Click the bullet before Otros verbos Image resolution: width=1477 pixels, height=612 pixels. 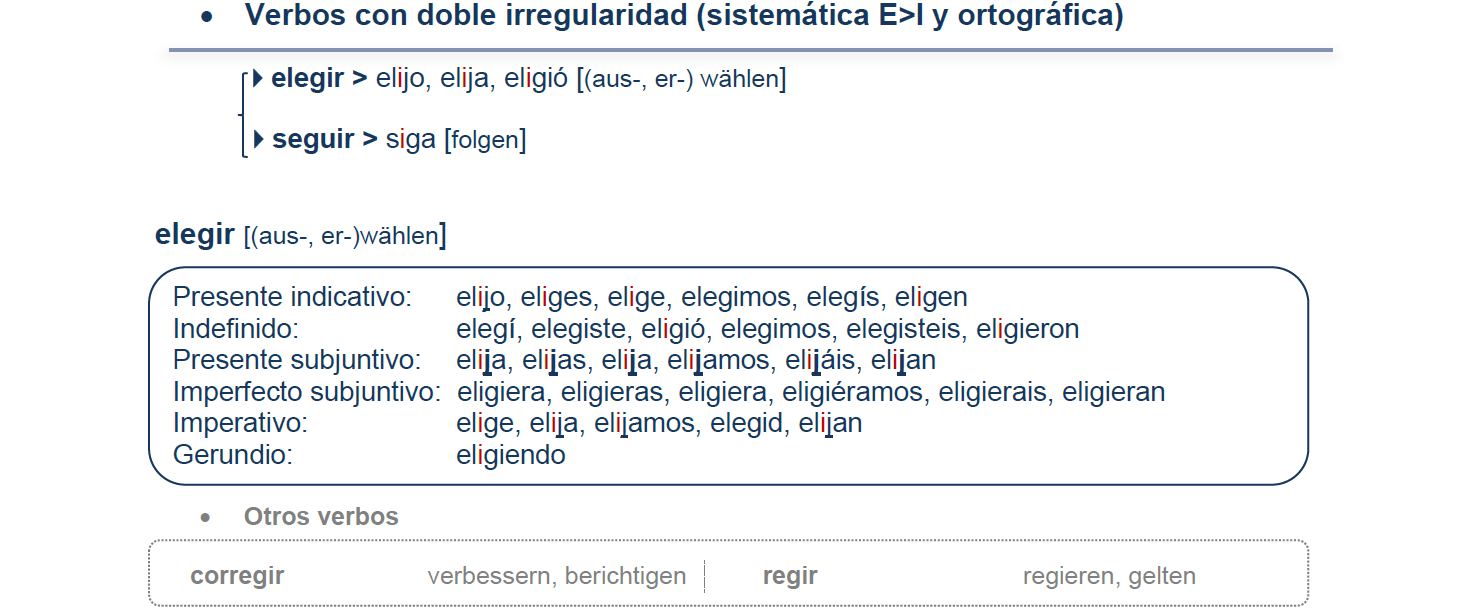click(205, 518)
